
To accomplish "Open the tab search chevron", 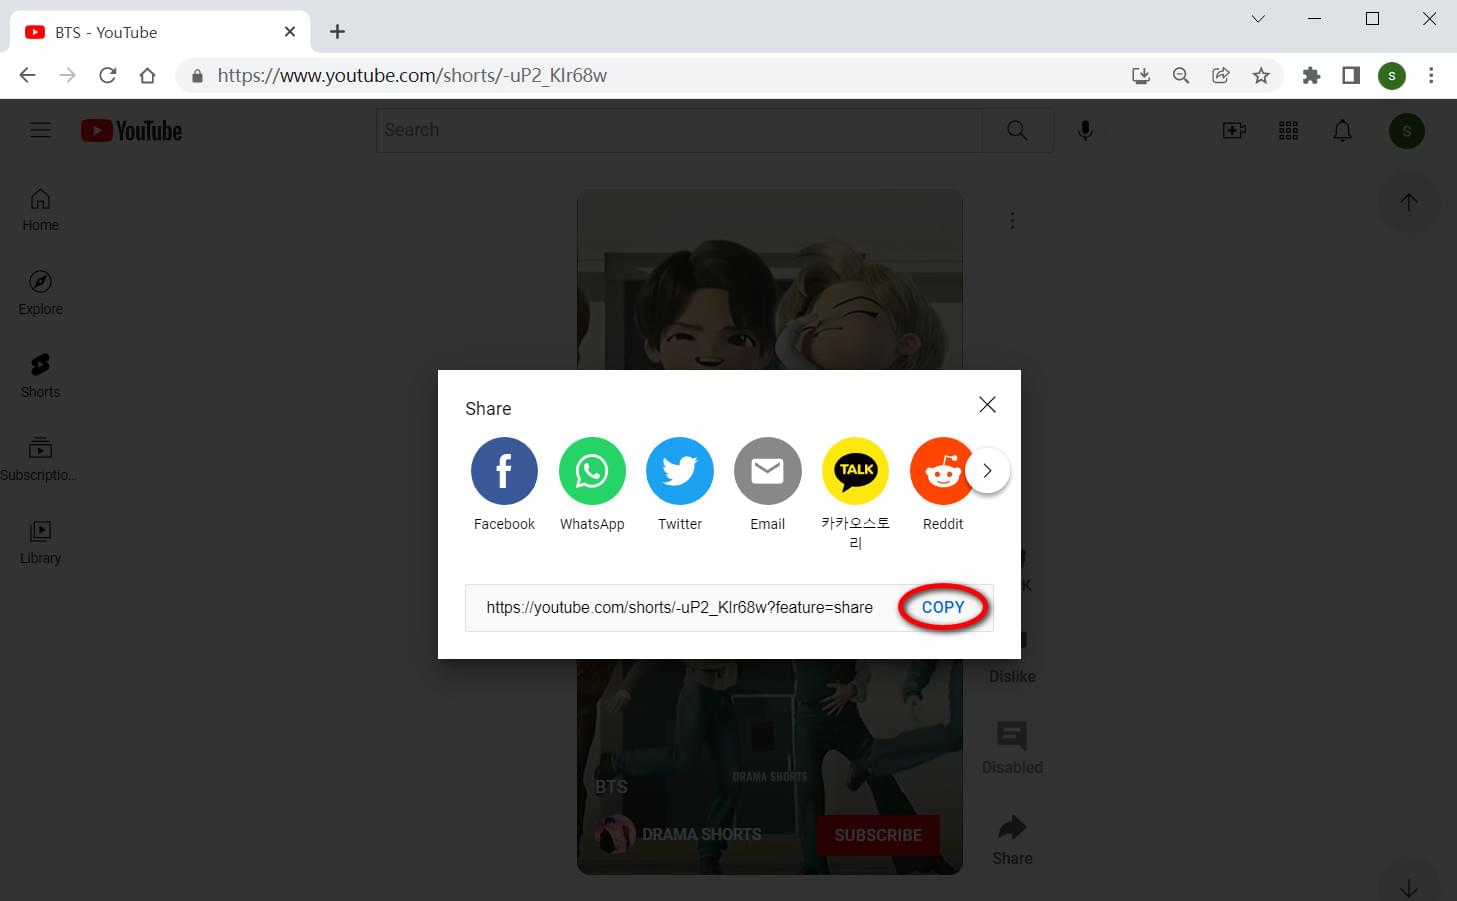I will point(1258,19).
